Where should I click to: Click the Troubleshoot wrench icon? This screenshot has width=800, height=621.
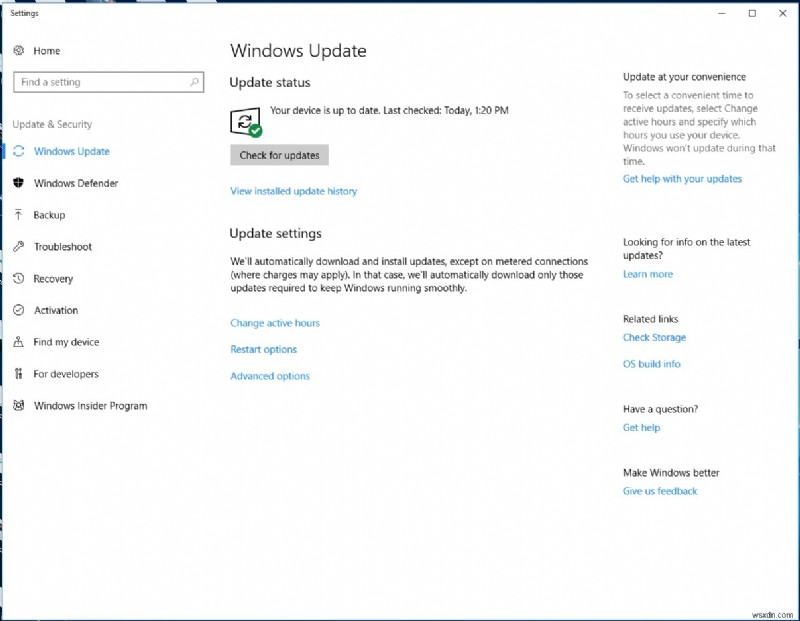pyautogui.click(x=19, y=246)
